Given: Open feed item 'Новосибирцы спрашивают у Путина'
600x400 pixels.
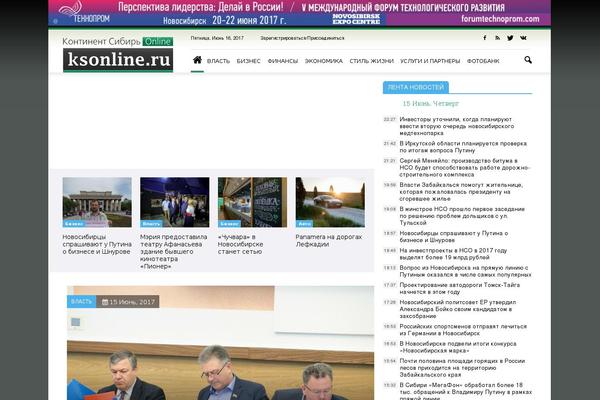Looking at the screenshot, I should pos(454,237).
